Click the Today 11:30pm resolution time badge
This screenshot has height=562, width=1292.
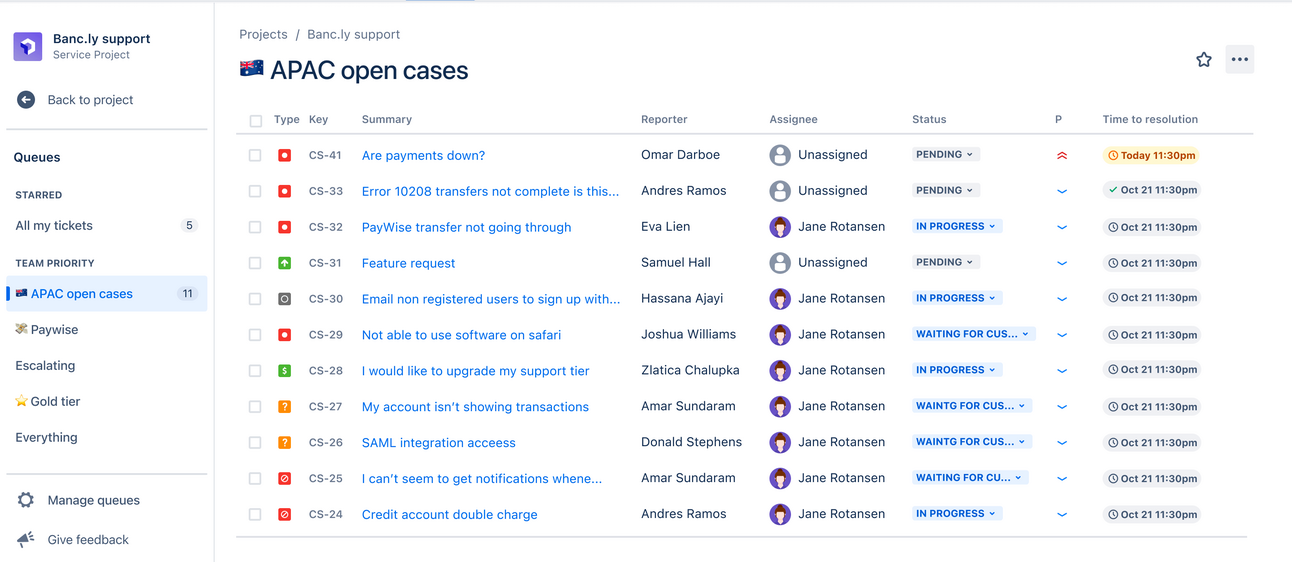pos(1150,155)
